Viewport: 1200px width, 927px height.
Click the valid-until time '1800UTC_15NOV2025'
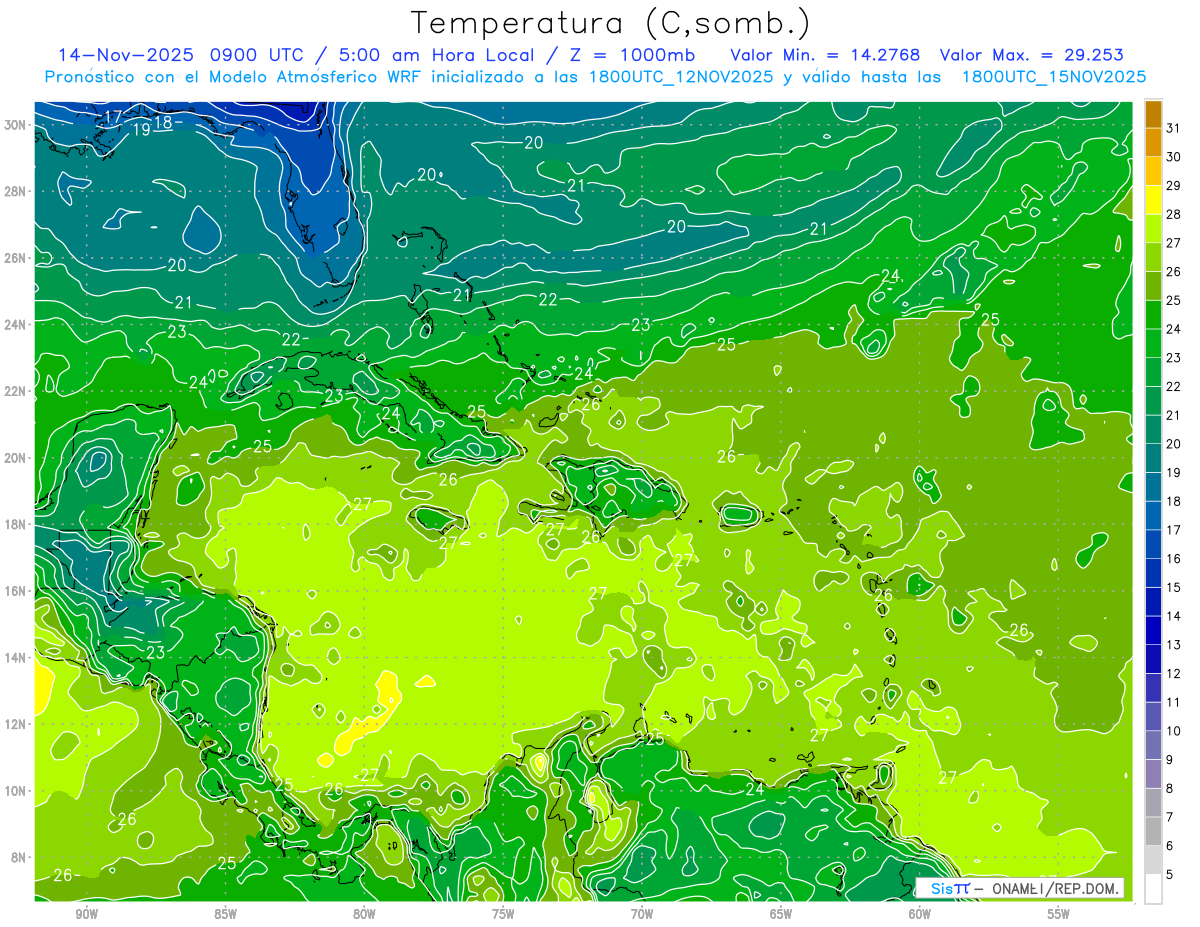[1052, 77]
